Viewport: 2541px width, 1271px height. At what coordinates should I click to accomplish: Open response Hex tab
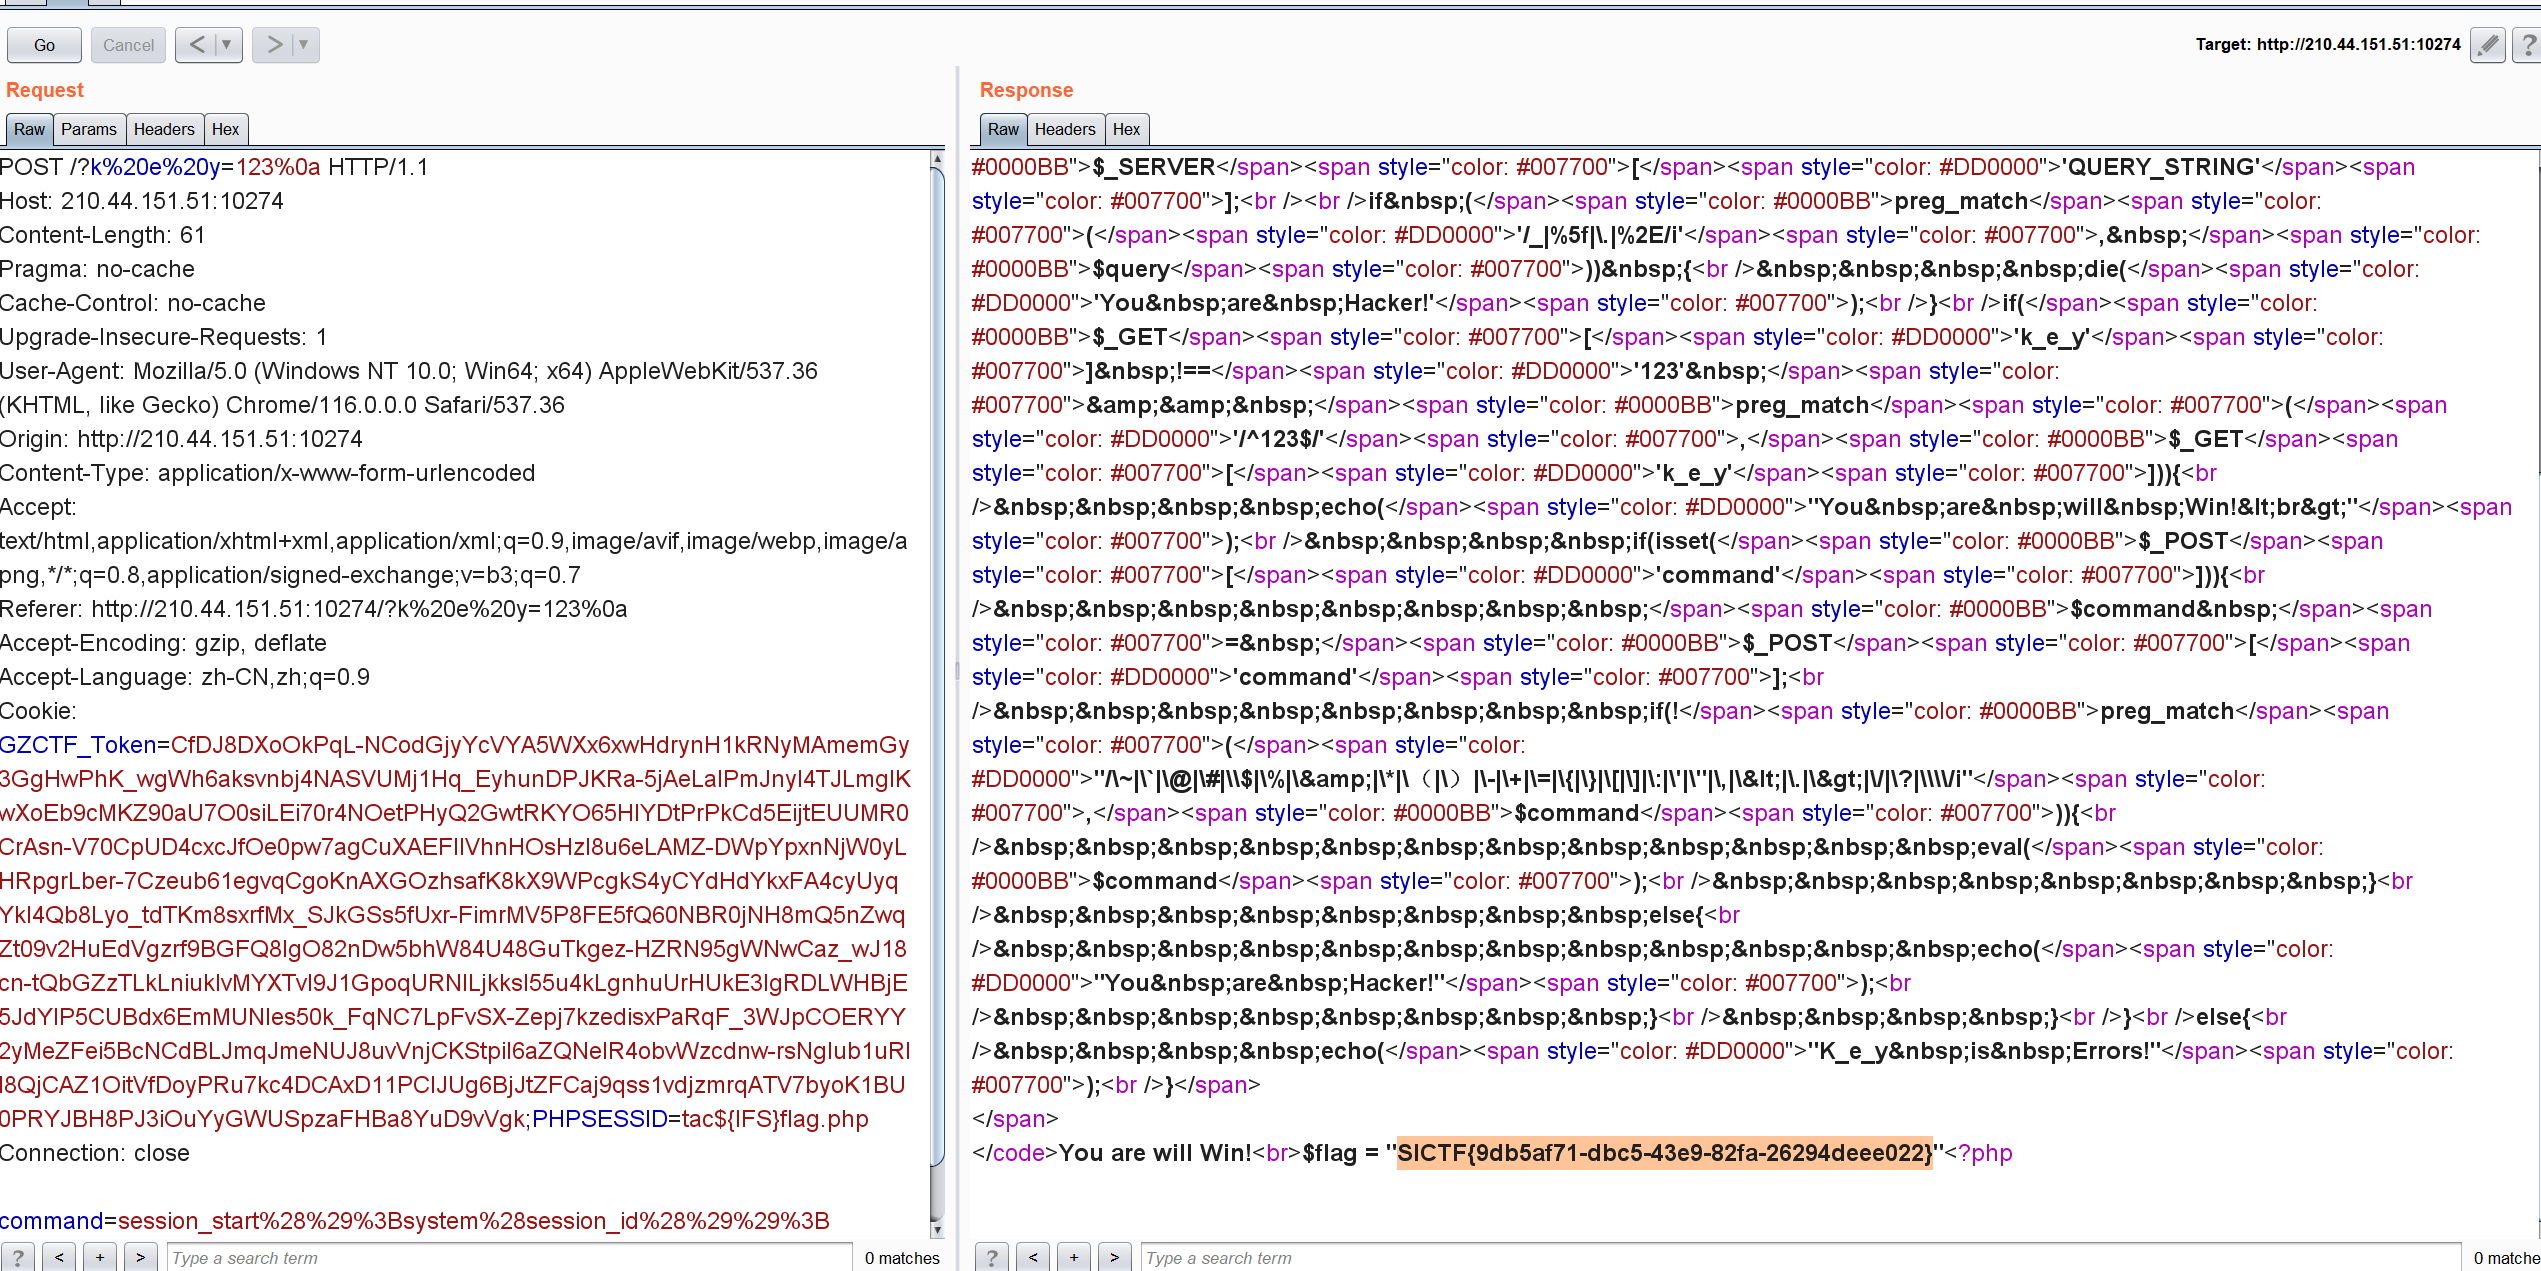[1126, 129]
